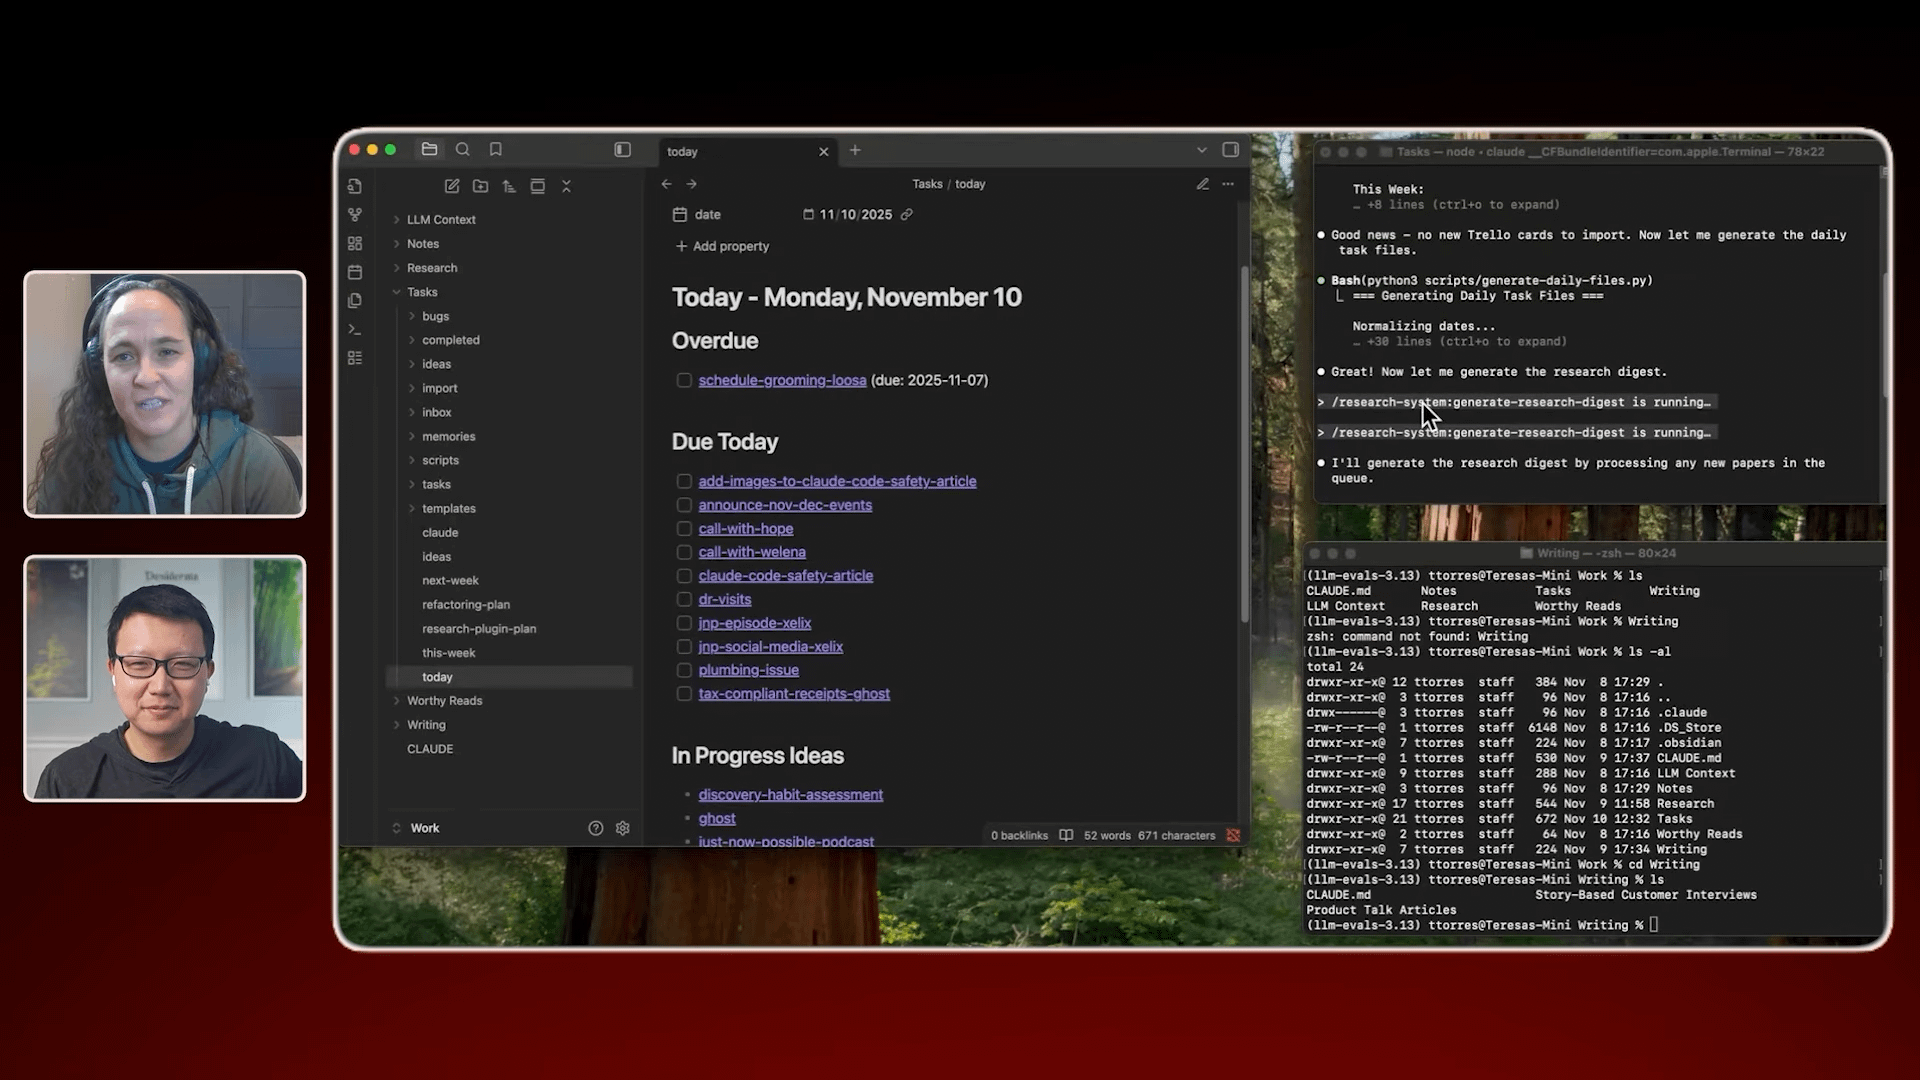
Task: Click Tasks in the breadcrumb path
Action: point(926,184)
